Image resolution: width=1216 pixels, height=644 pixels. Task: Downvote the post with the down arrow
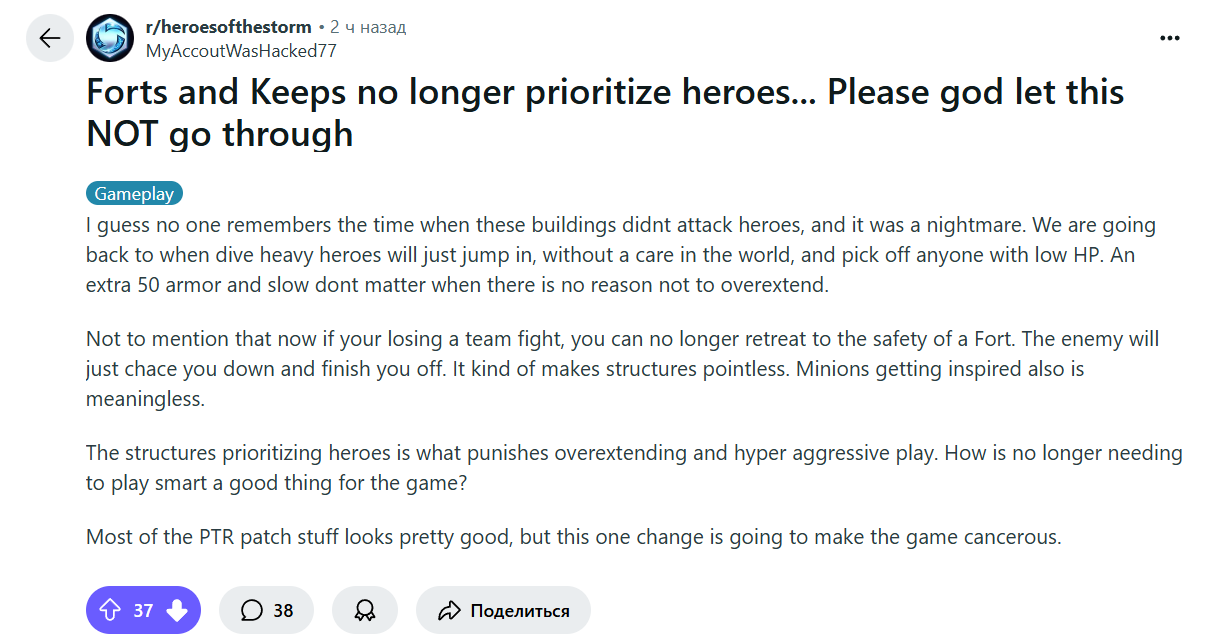click(177, 610)
